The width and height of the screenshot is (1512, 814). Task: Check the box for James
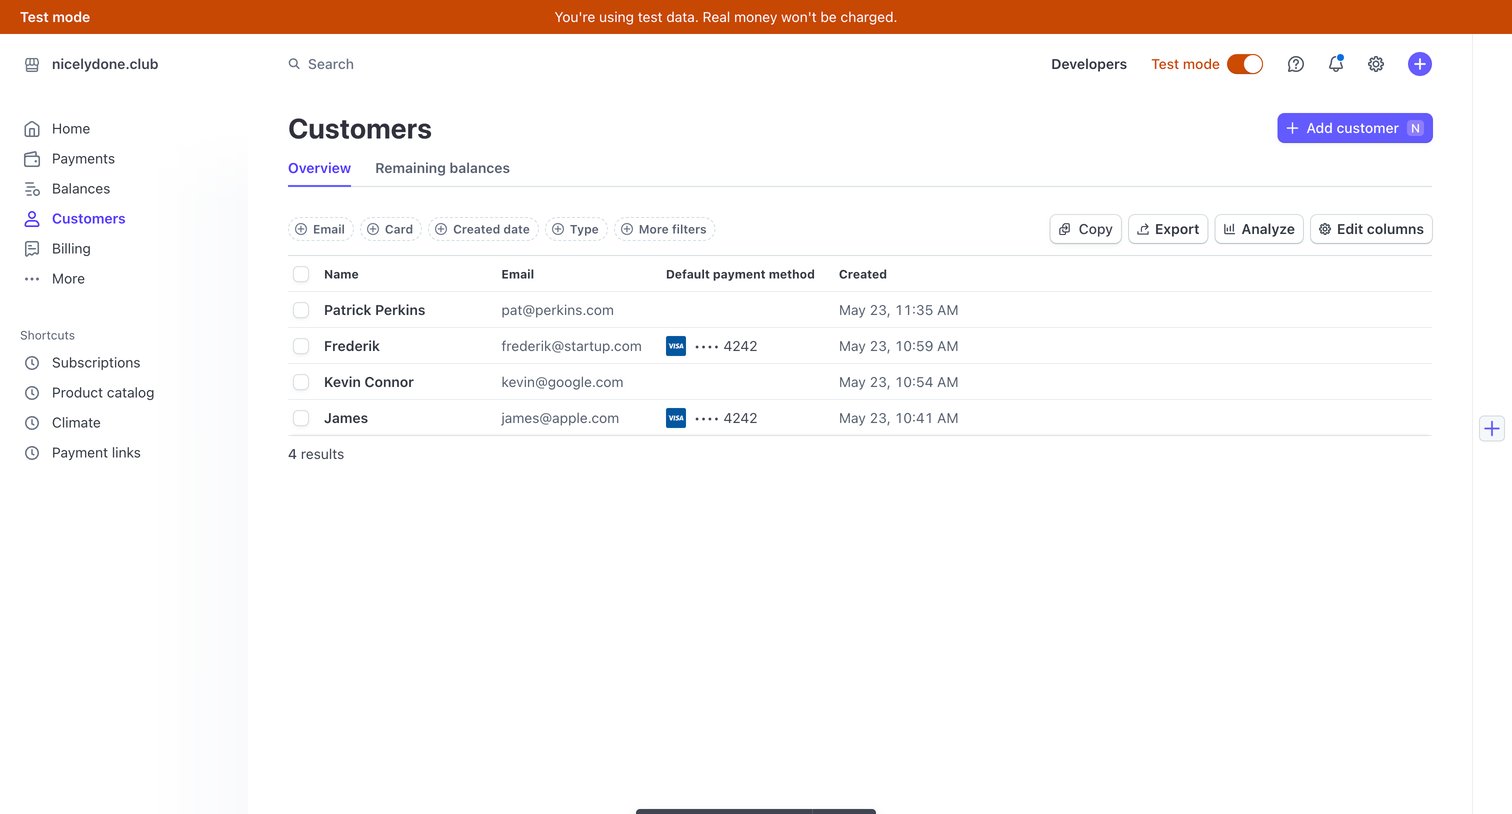[301, 418]
